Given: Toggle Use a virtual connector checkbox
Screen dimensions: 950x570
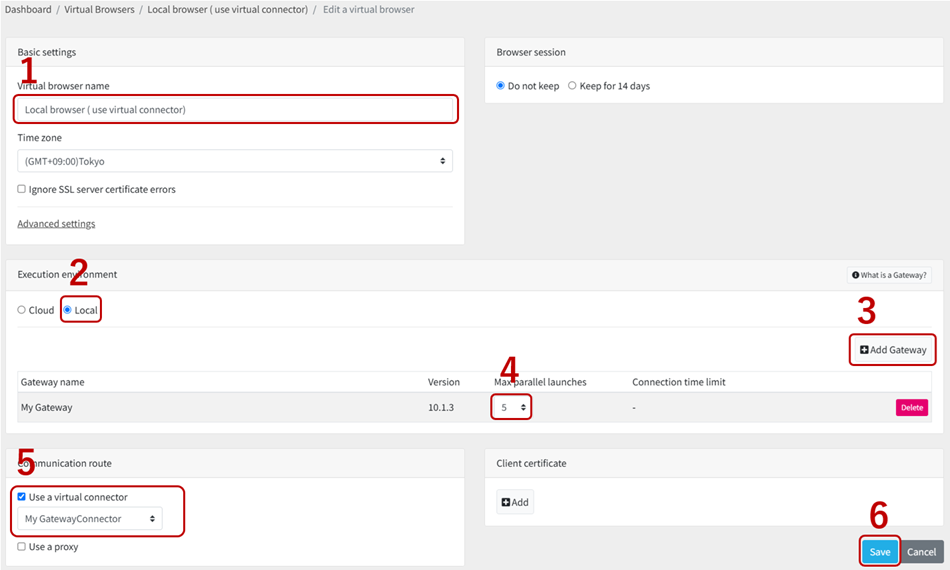Looking at the screenshot, I should [22, 497].
